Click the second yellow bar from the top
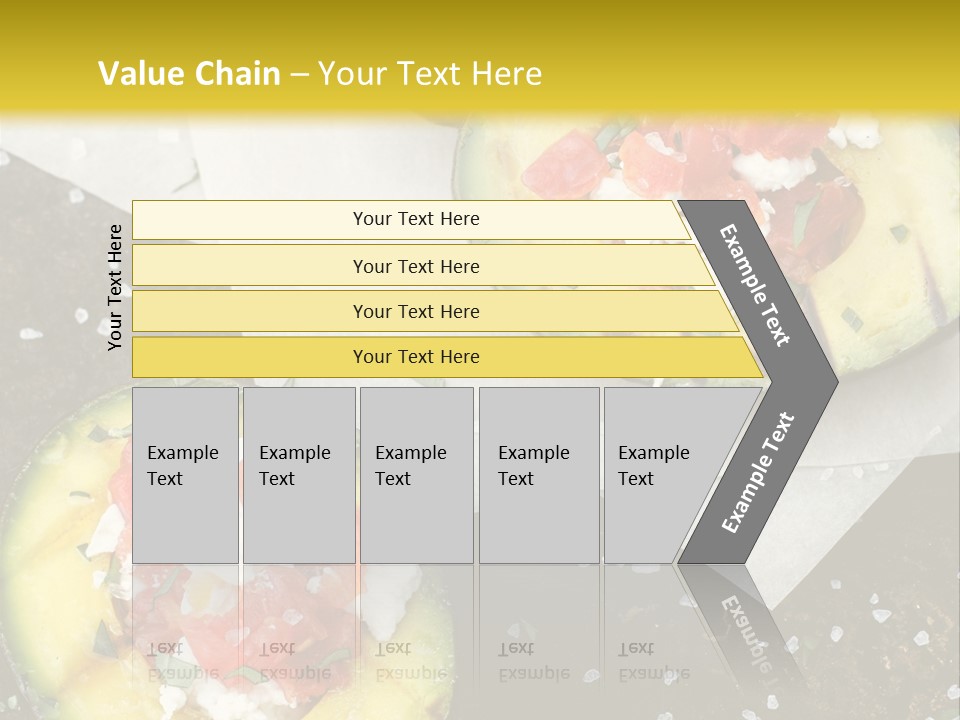The height and width of the screenshot is (720, 960). click(415, 266)
